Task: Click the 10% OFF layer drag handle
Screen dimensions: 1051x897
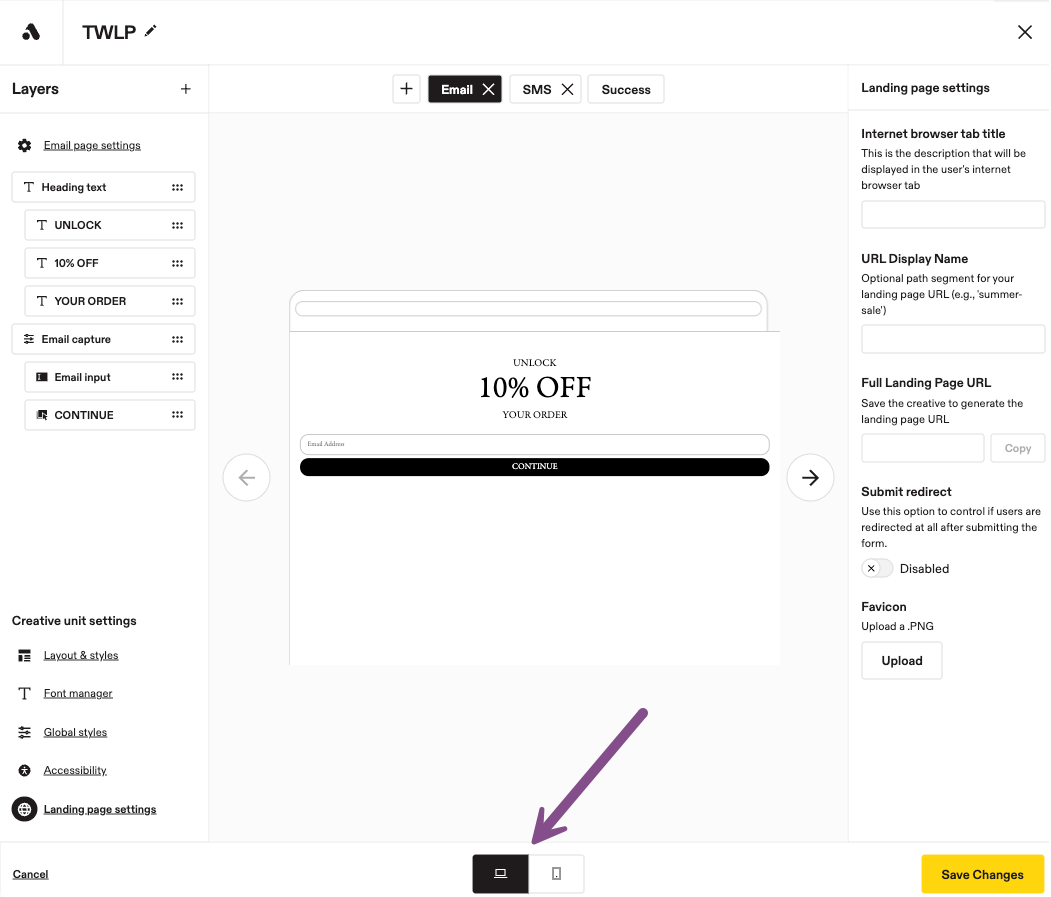Action: [x=177, y=263]
